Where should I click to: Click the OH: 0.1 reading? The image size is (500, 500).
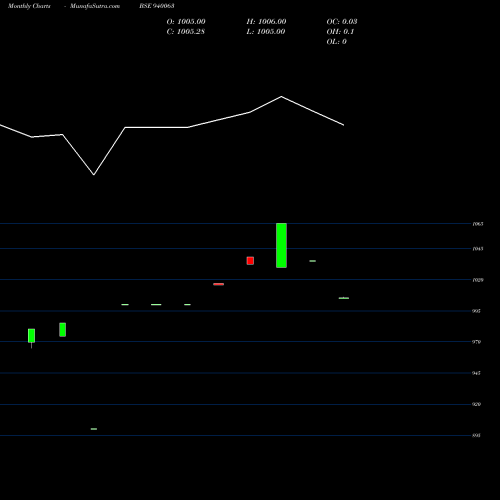(340, 32)
